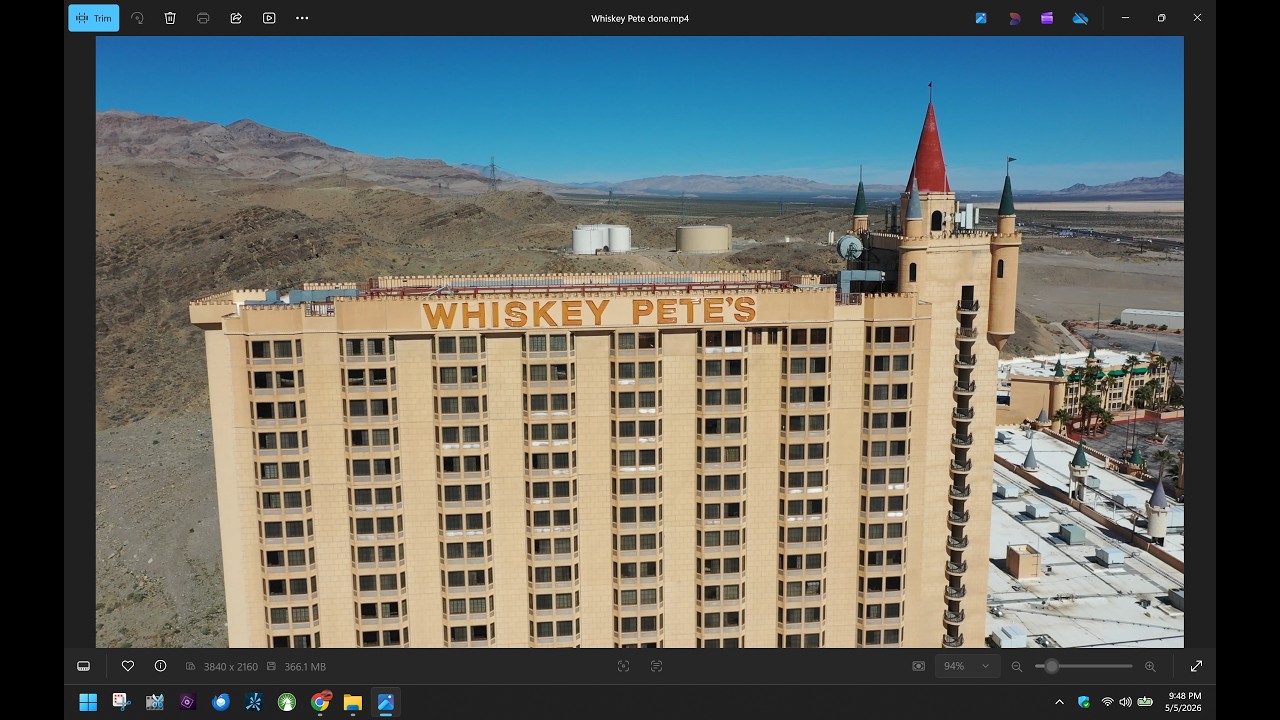Open the See more ellipsis menu
Viewport: 1280px width, 720px height.
(302, 18)
